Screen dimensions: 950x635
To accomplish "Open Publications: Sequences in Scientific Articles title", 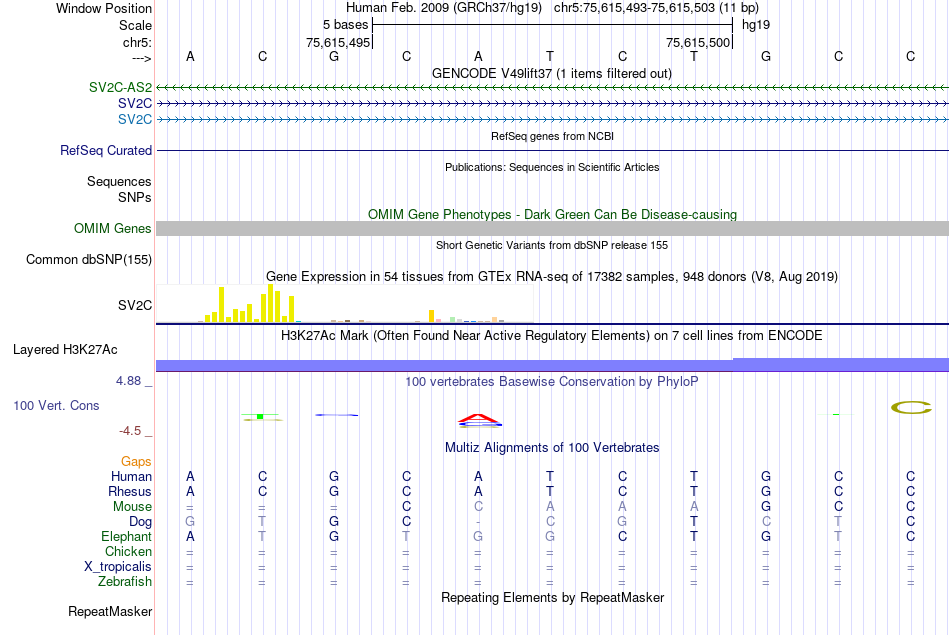I will 552,167.
